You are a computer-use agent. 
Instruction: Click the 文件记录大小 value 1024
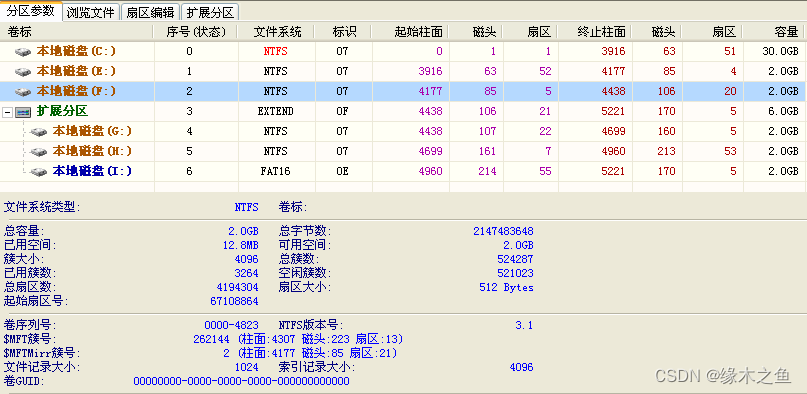[x=246, y=367]
